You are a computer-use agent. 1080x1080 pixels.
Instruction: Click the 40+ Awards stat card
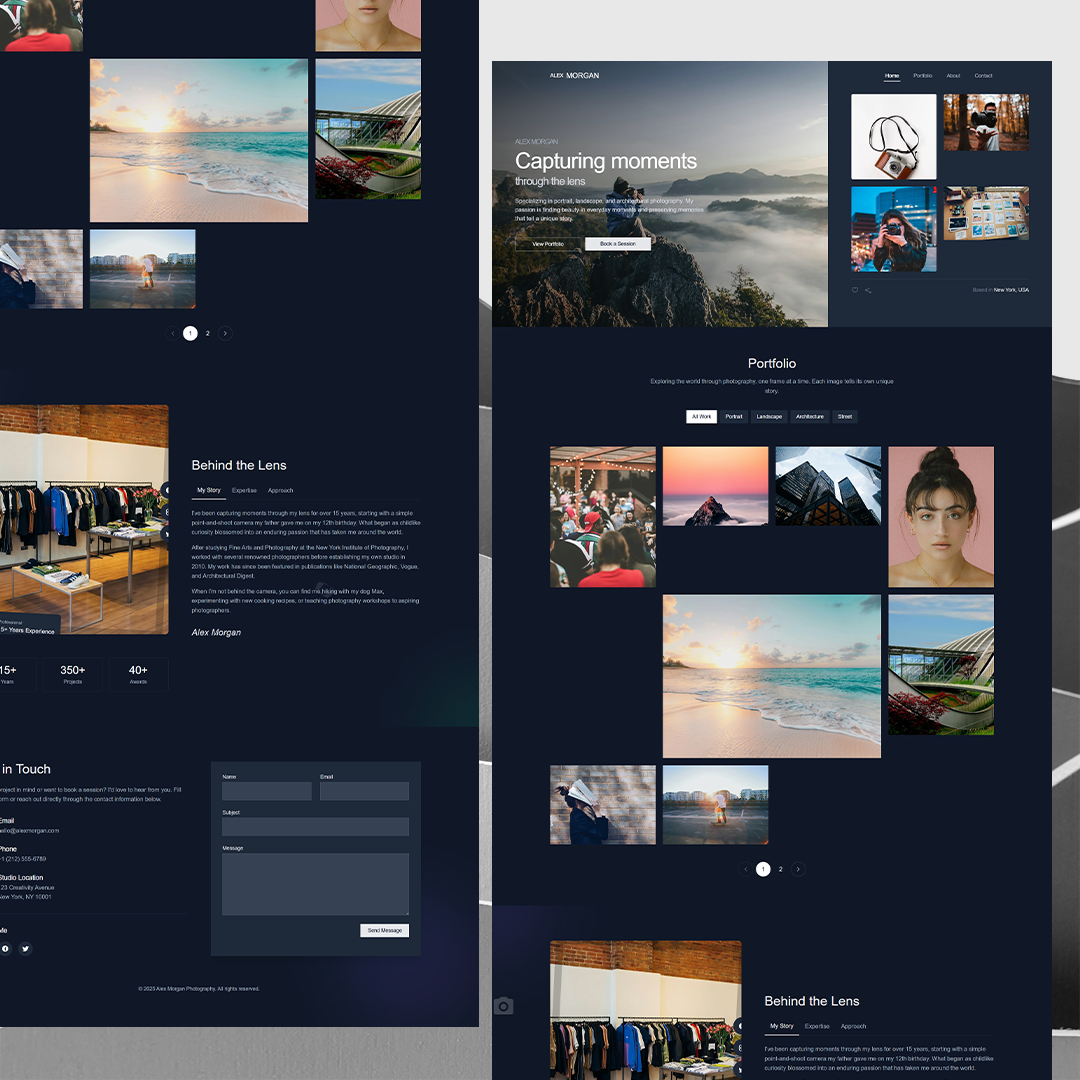pyautogui.click(x=138, y=674)
